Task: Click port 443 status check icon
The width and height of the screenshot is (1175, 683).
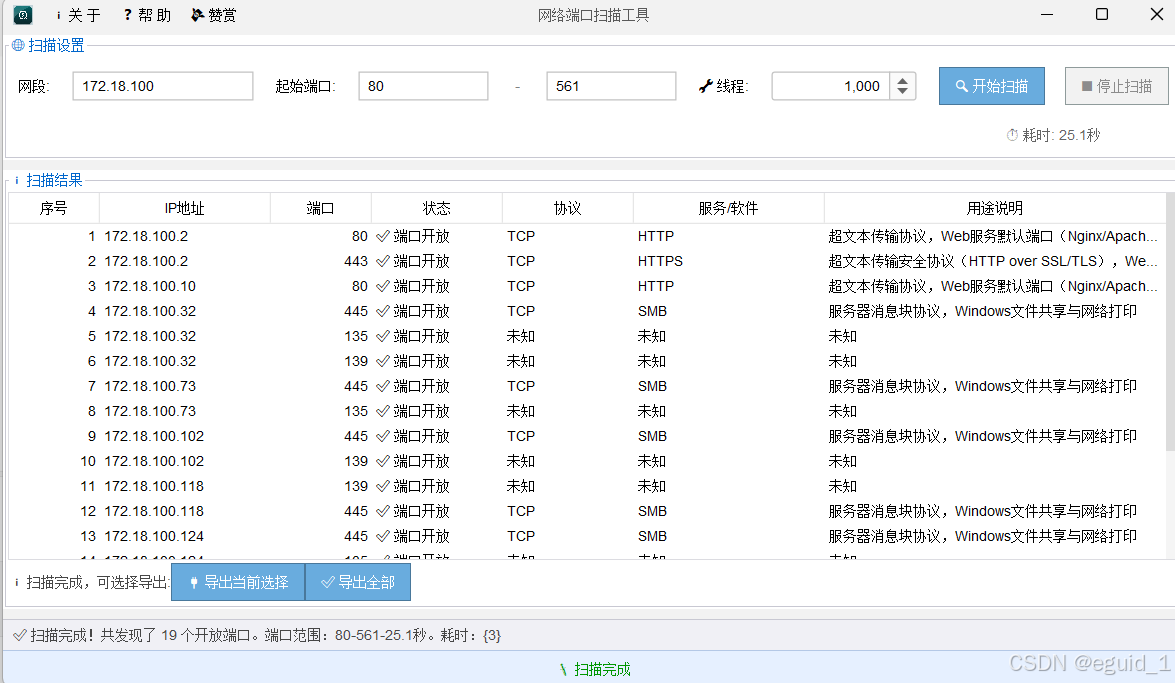Action: (x=383, y=261)
